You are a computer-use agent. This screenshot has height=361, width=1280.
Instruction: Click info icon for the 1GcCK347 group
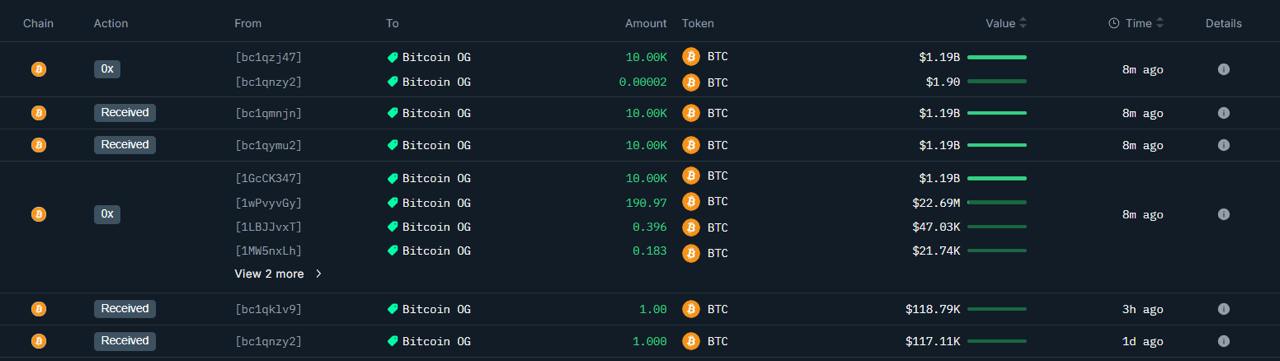(x=1223, y=214)
